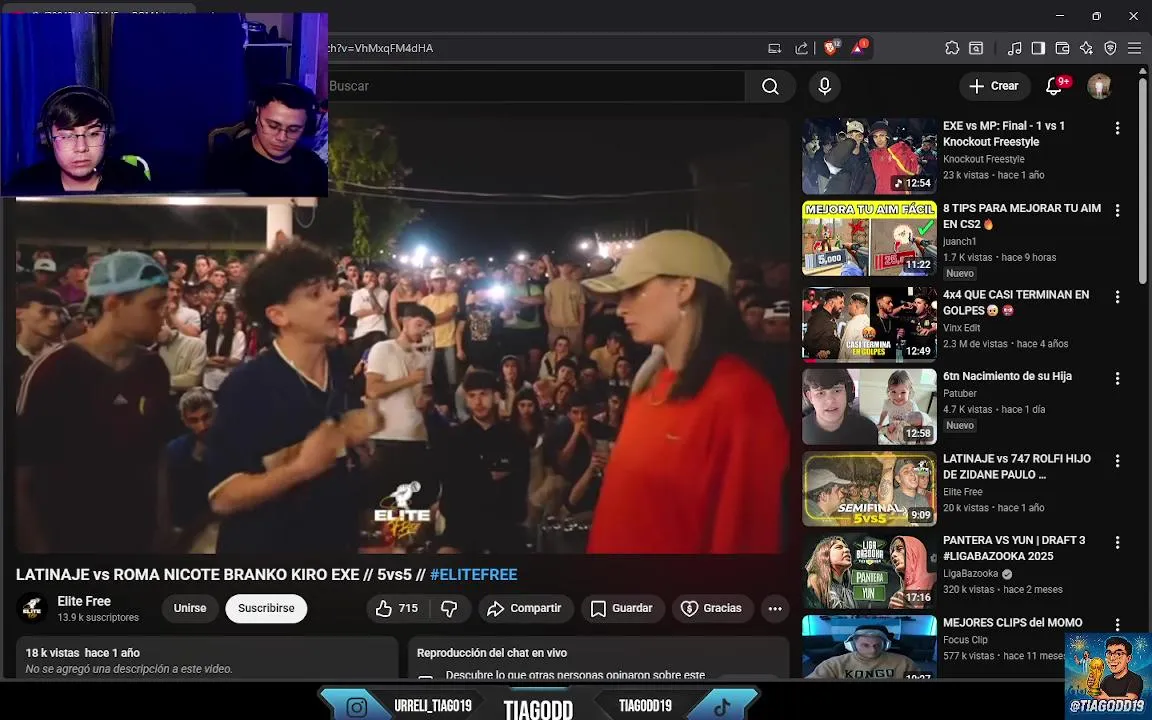1152x720 pixels.
Task: Click the Compartir share button
Action: point(525,608)
